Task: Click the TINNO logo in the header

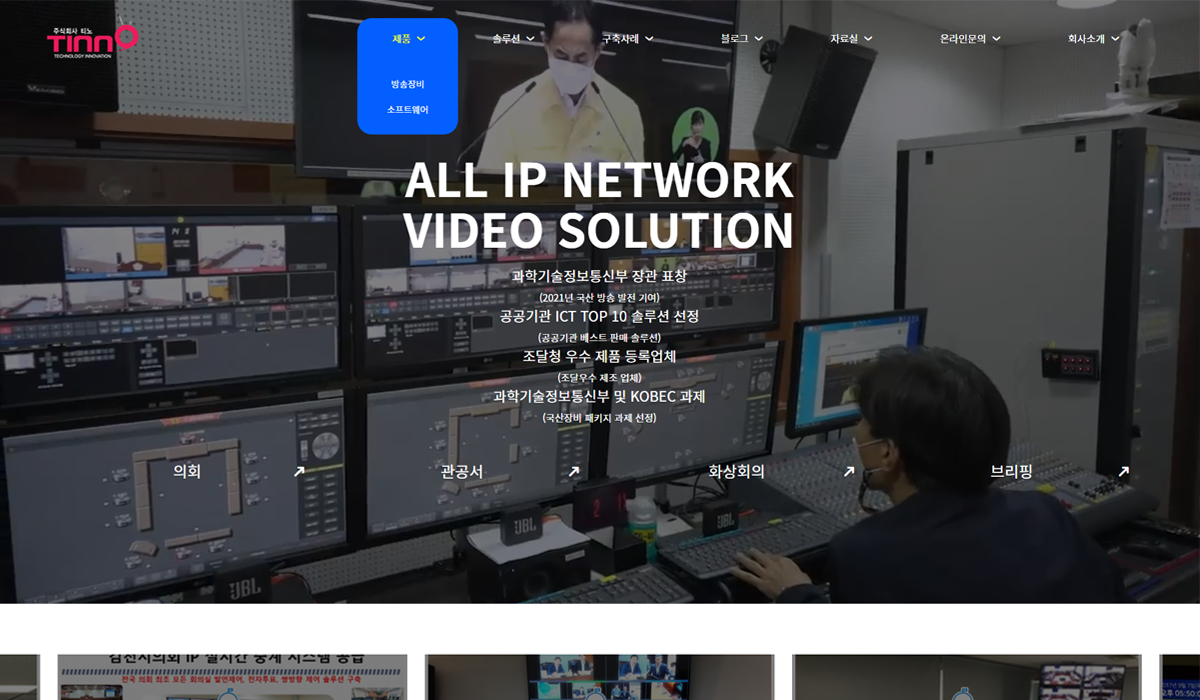Action: 92,41
